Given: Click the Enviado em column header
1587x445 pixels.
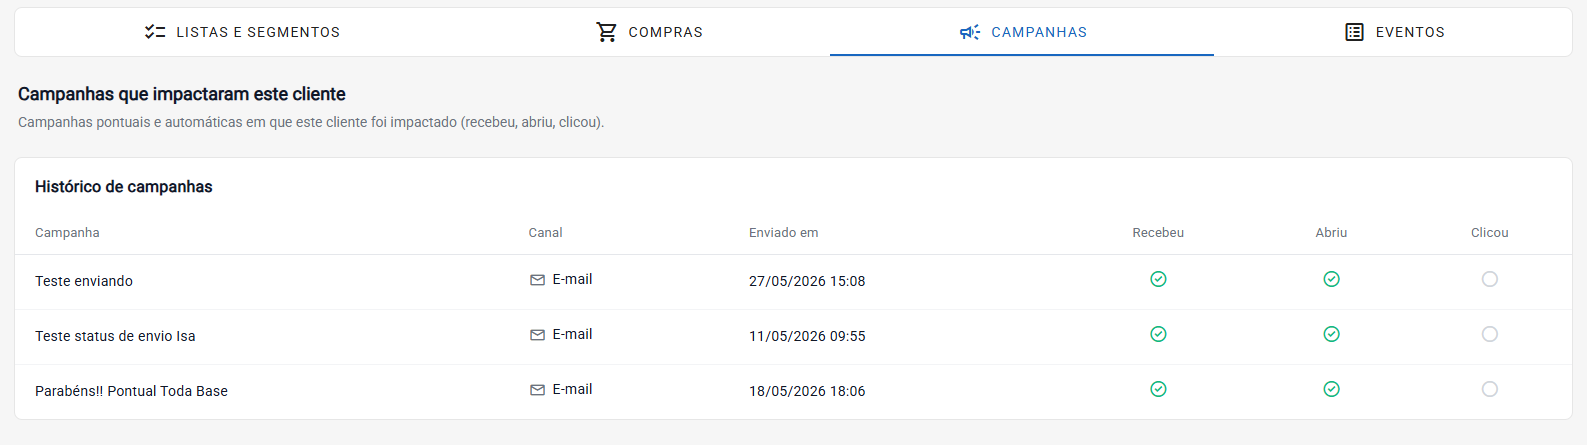Looking at the screenshot, I should 783,233.
